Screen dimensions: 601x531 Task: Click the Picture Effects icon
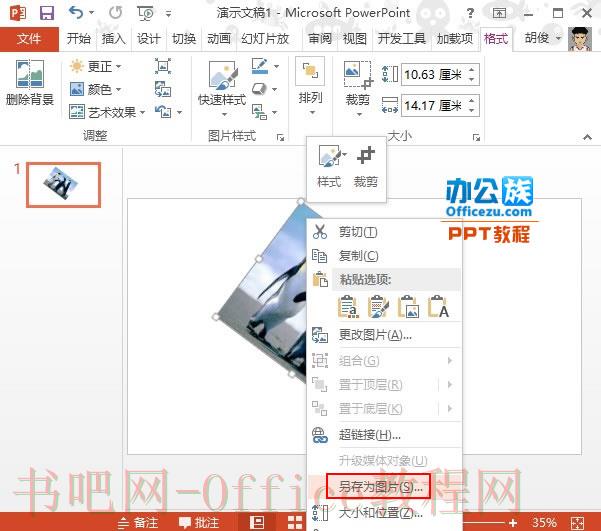pos(260,89)
